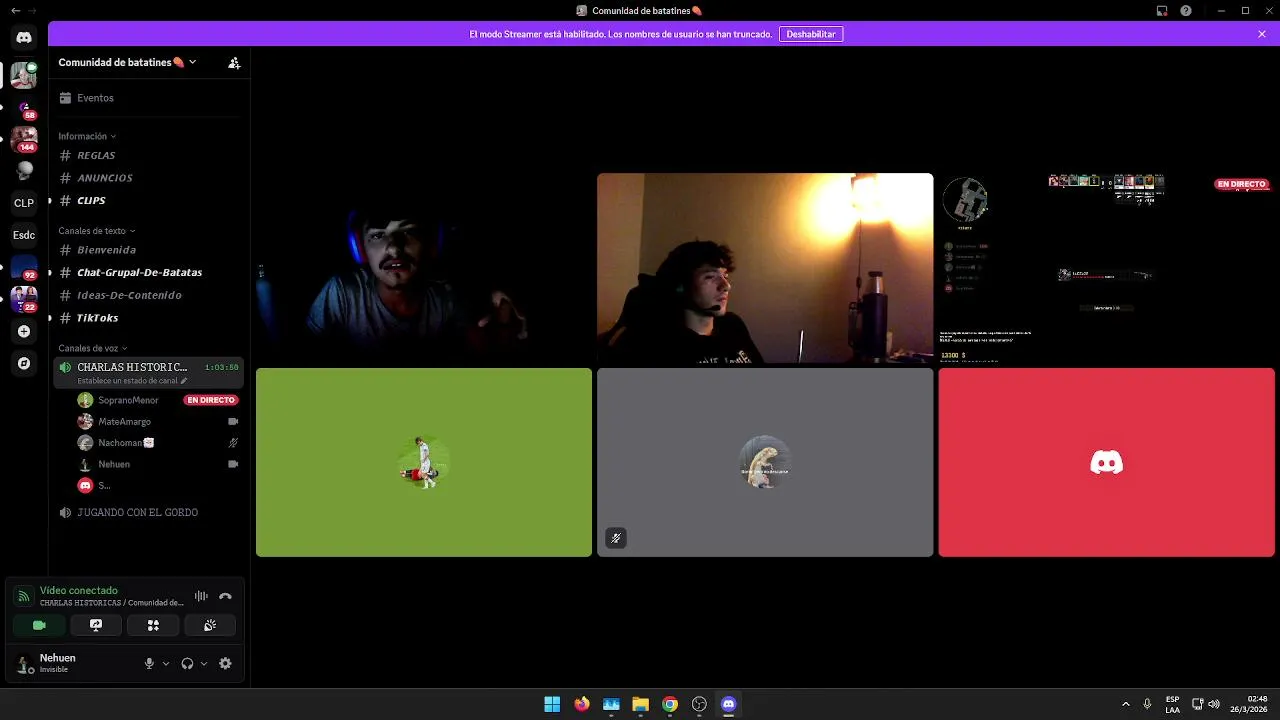Click the add a server plus icon
The image size is (1280, 720).
(24, 331)
